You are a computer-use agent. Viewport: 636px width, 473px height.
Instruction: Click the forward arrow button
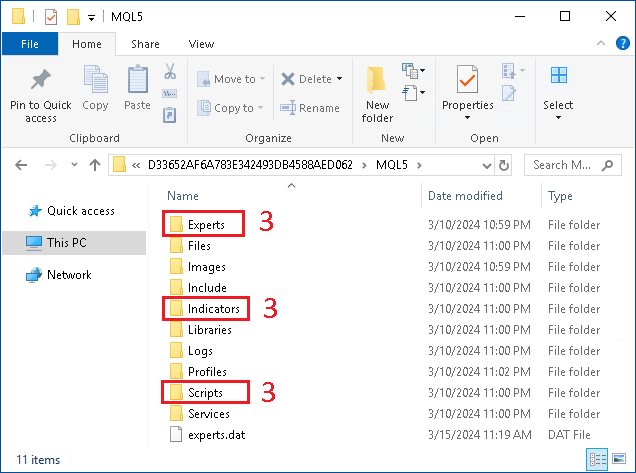51,165
